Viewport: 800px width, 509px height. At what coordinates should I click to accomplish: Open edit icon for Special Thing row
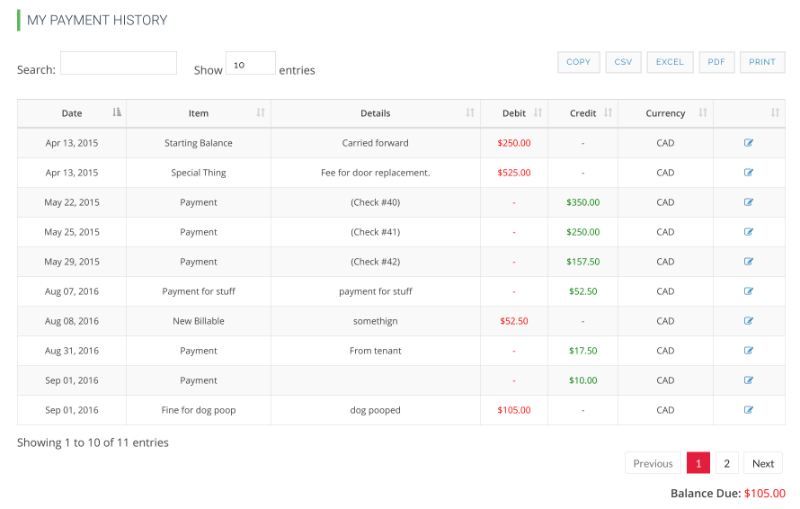(x=748, y=172)
